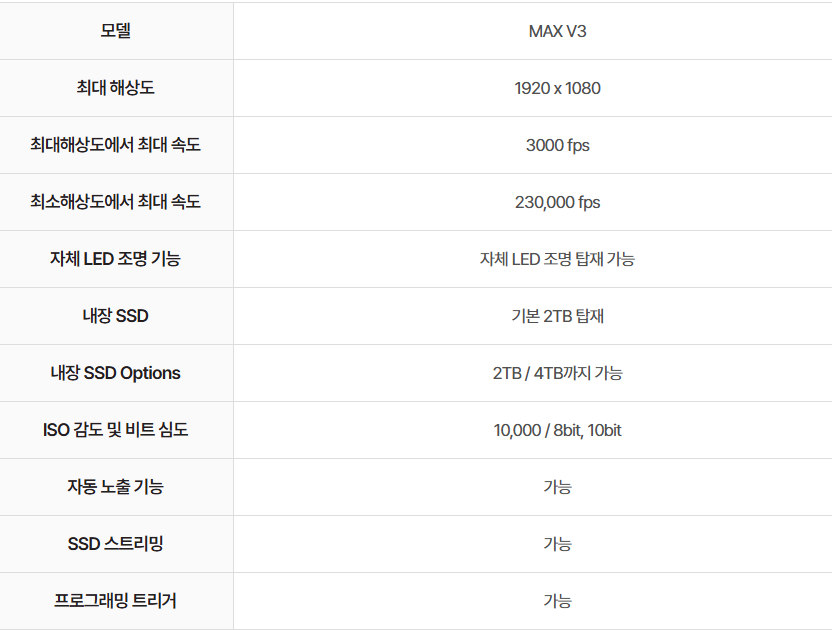Select the '3000 fps' value

[x=557, y=145]
